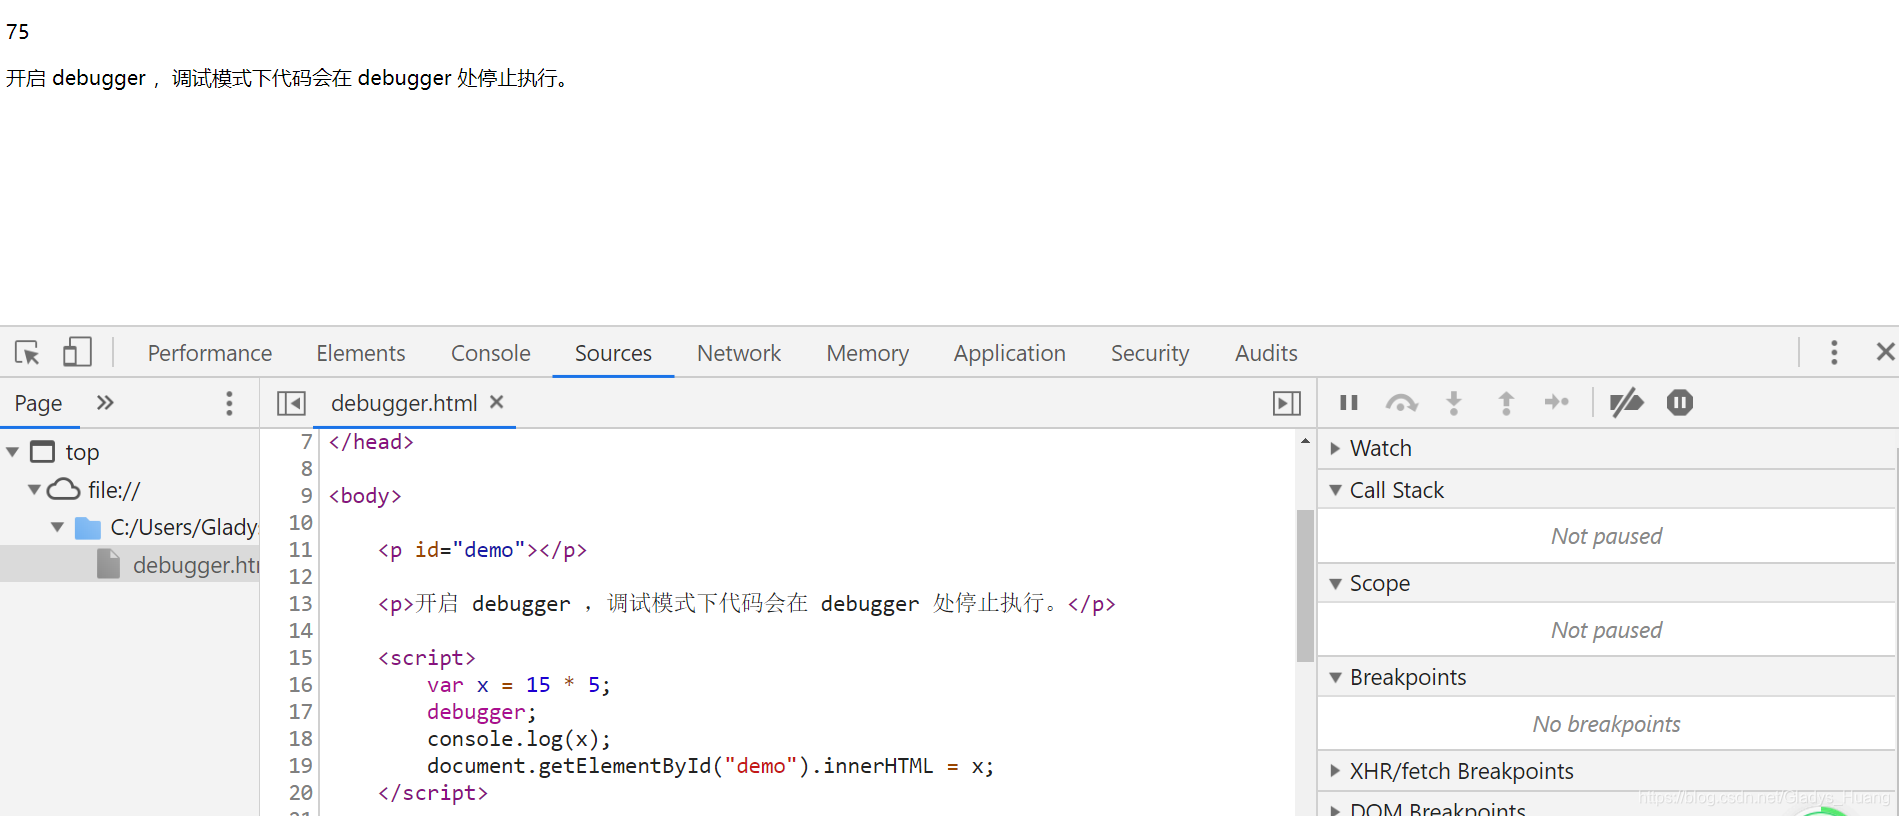Toggle pause on exceptions

[x=1680, y=403]
